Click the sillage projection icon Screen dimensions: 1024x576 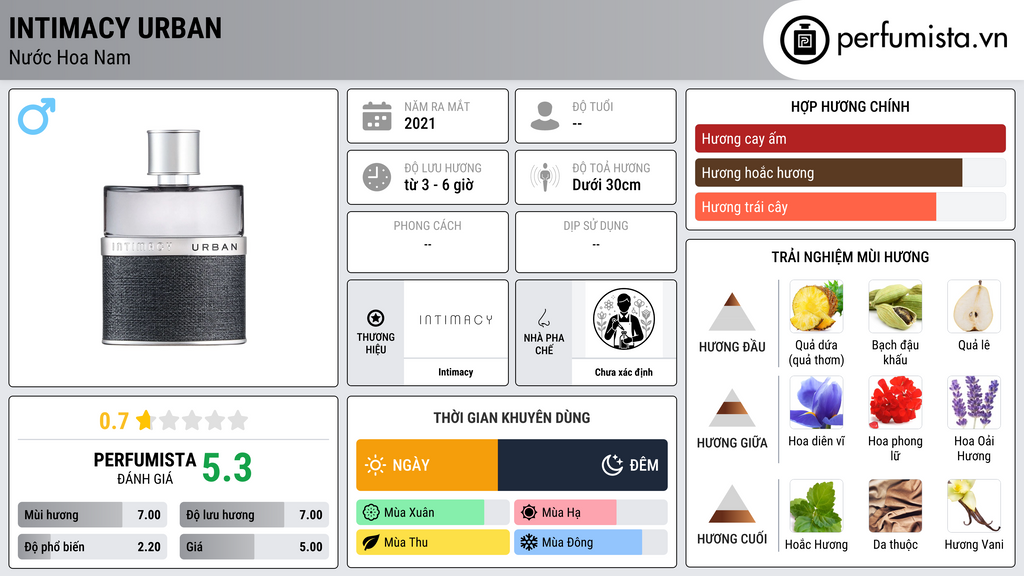[545, 177]
